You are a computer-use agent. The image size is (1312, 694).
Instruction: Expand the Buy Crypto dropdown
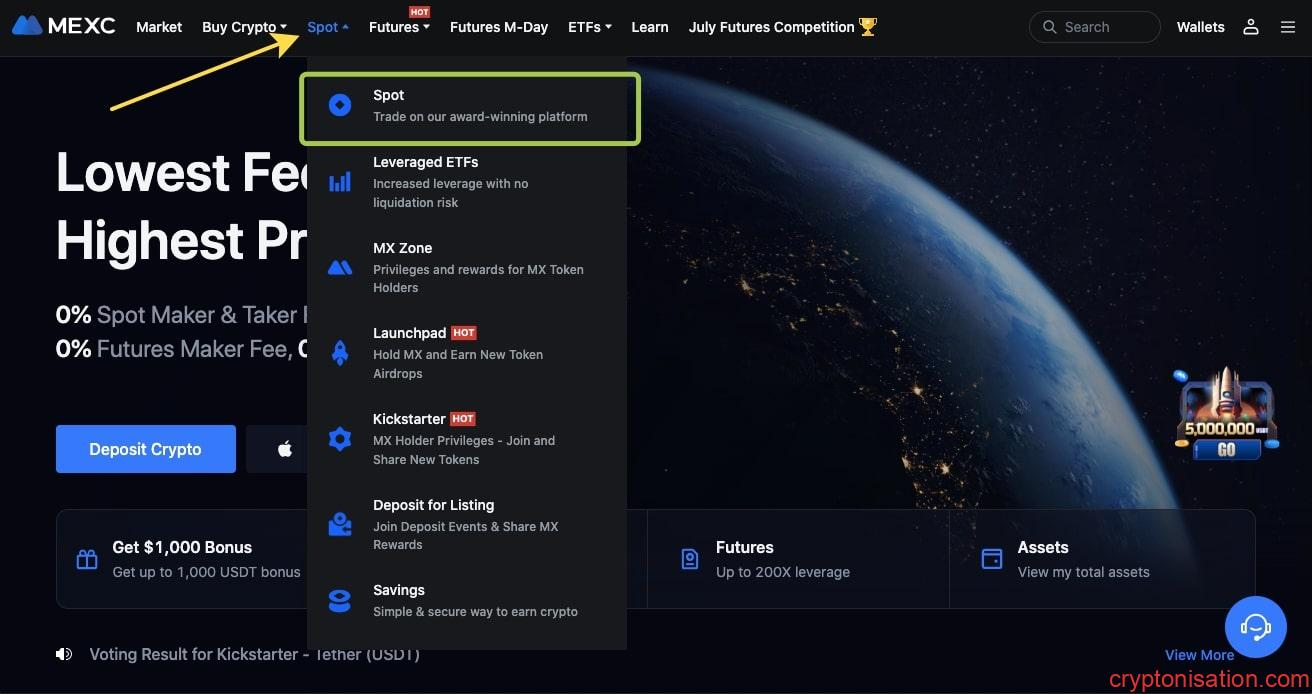(244, 27)
